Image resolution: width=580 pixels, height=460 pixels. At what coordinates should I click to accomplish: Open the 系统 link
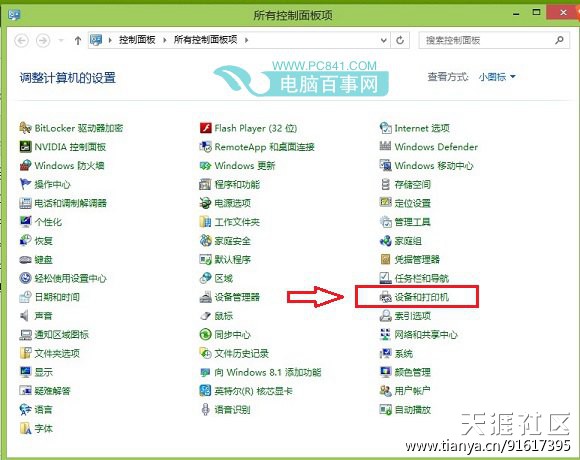tap(404, 353)
